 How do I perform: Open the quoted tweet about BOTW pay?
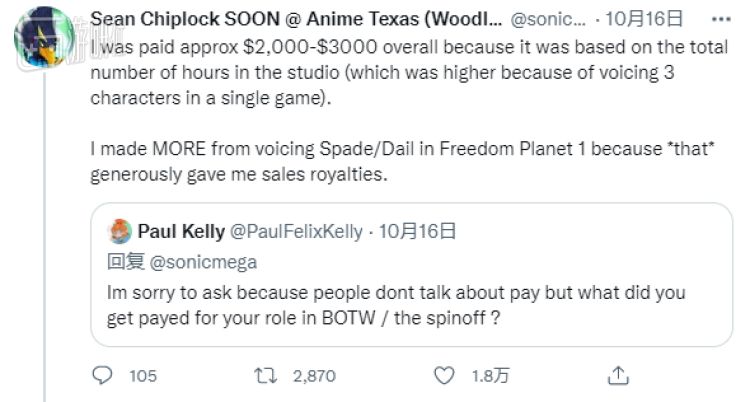[x=411, y=275]
